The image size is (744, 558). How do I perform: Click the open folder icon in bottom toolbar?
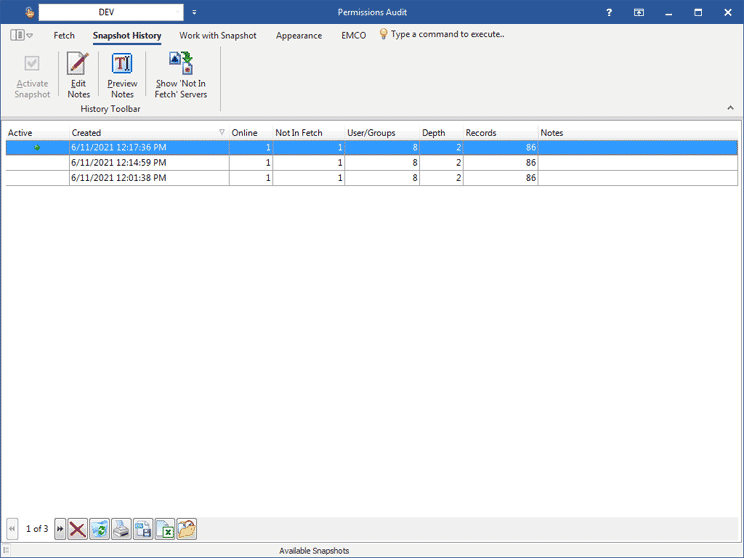tap(187, 529)
